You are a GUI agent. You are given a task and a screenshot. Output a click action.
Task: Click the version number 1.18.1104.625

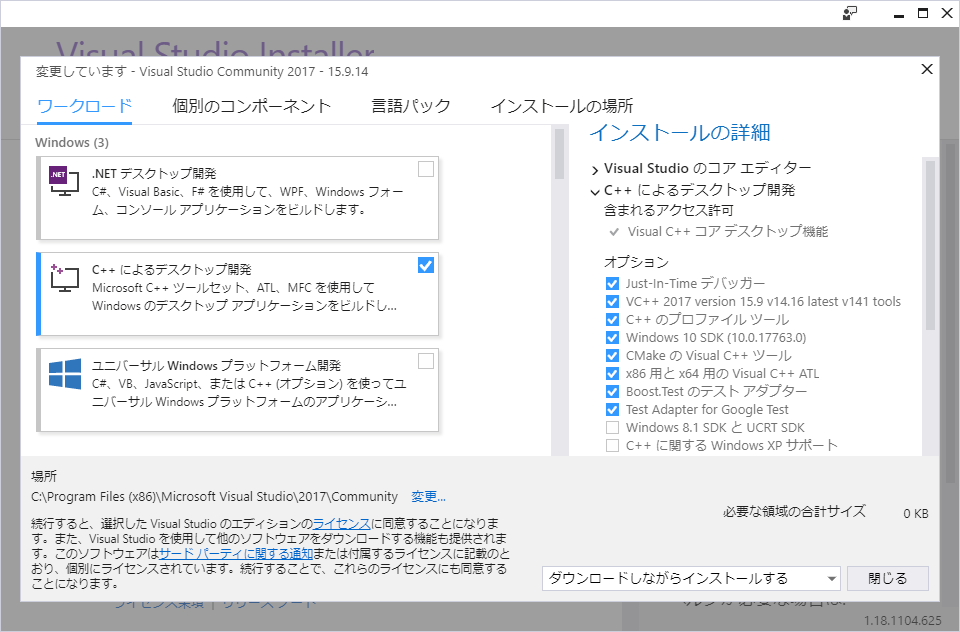coord(902,621)
